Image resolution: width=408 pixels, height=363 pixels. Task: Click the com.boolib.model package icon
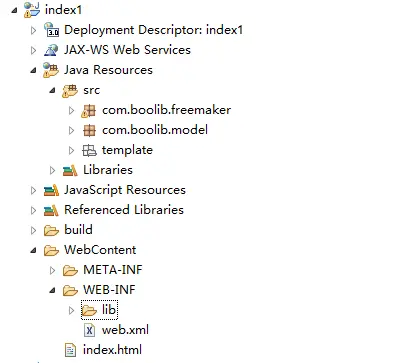89,130
